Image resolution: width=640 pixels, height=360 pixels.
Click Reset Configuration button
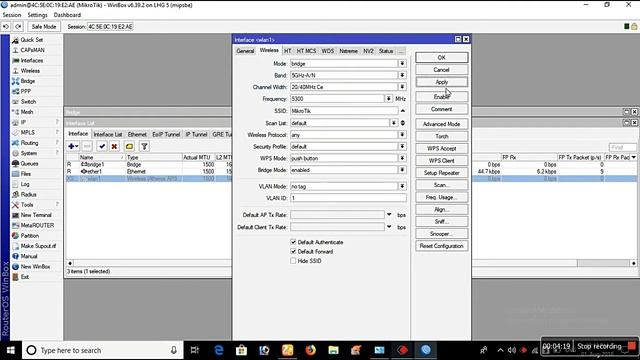[x=442, y=246]
